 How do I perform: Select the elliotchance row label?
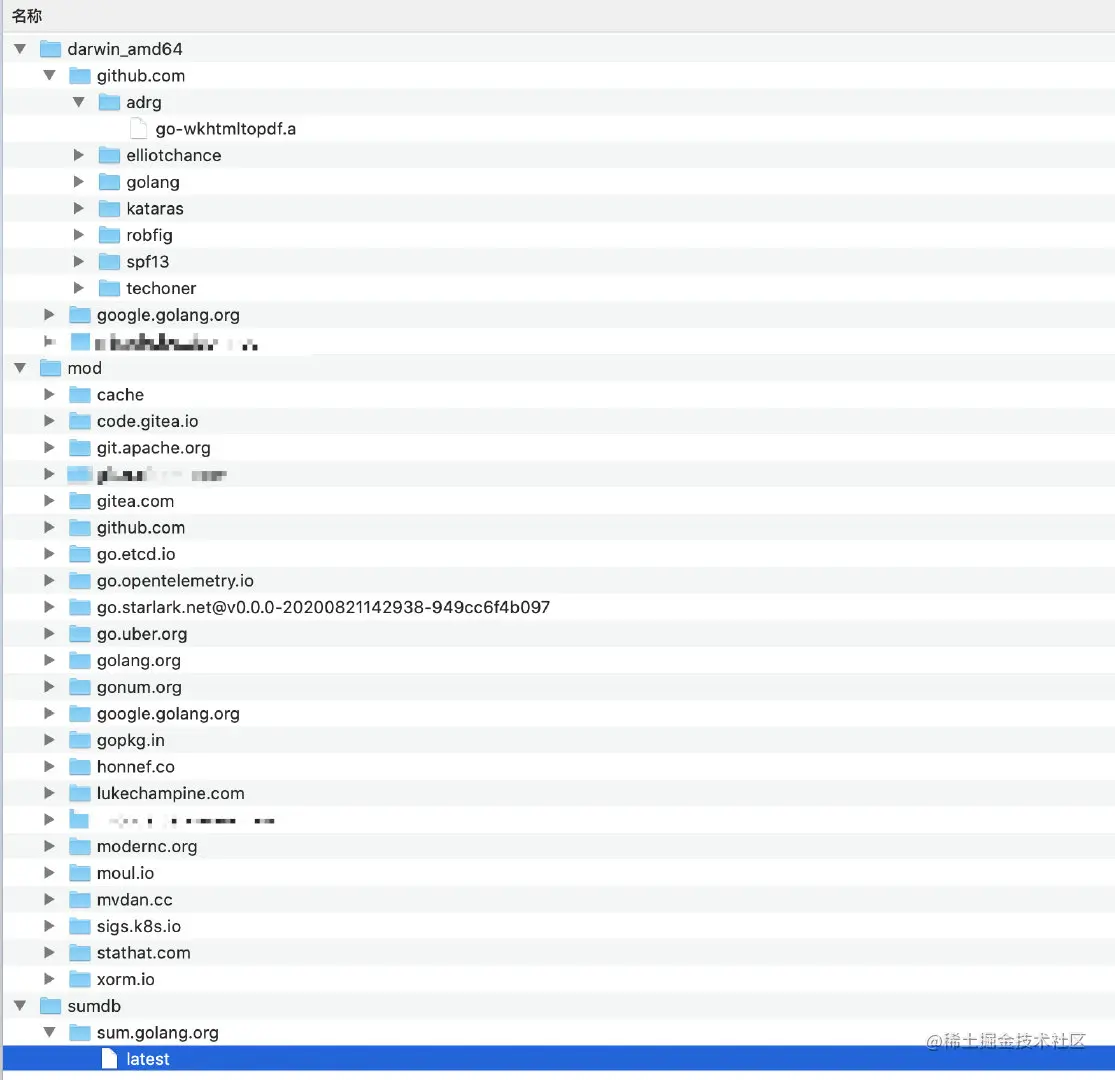click(x=174, y=155)
